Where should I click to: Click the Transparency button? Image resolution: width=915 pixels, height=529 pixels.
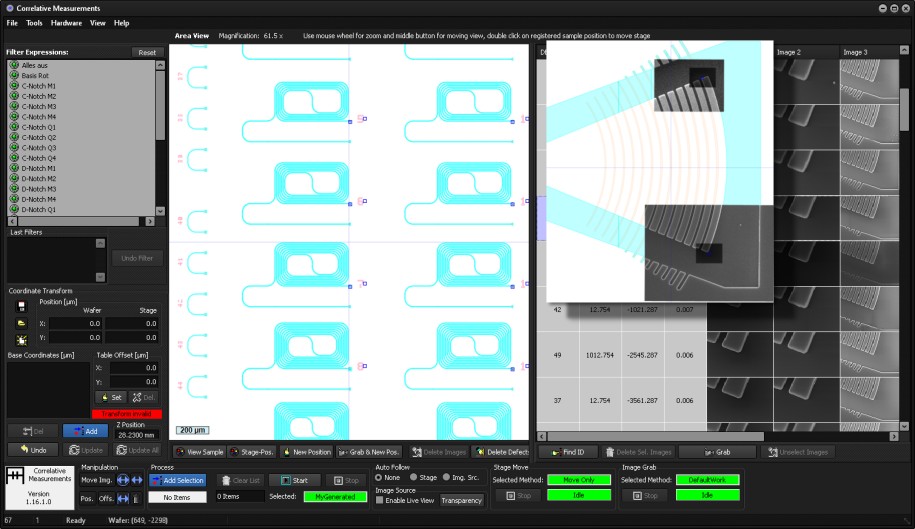[x=461, y=500]
